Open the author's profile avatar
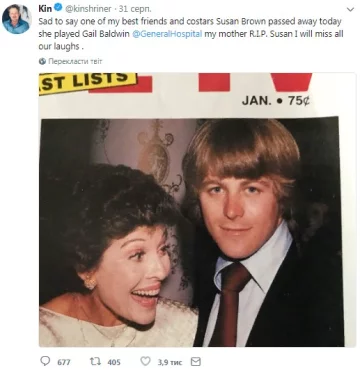This screenshot has width=360, height=370. coord(16,19)
